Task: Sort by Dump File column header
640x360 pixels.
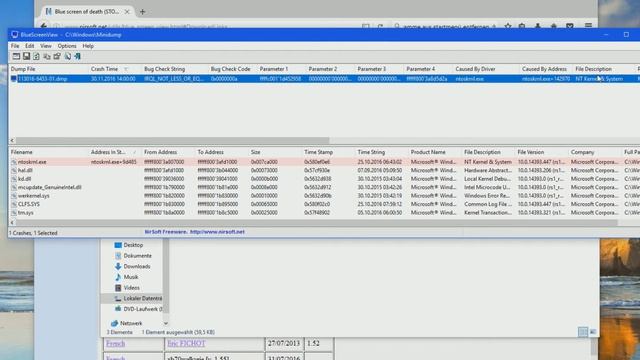Action: coord(49,69)
